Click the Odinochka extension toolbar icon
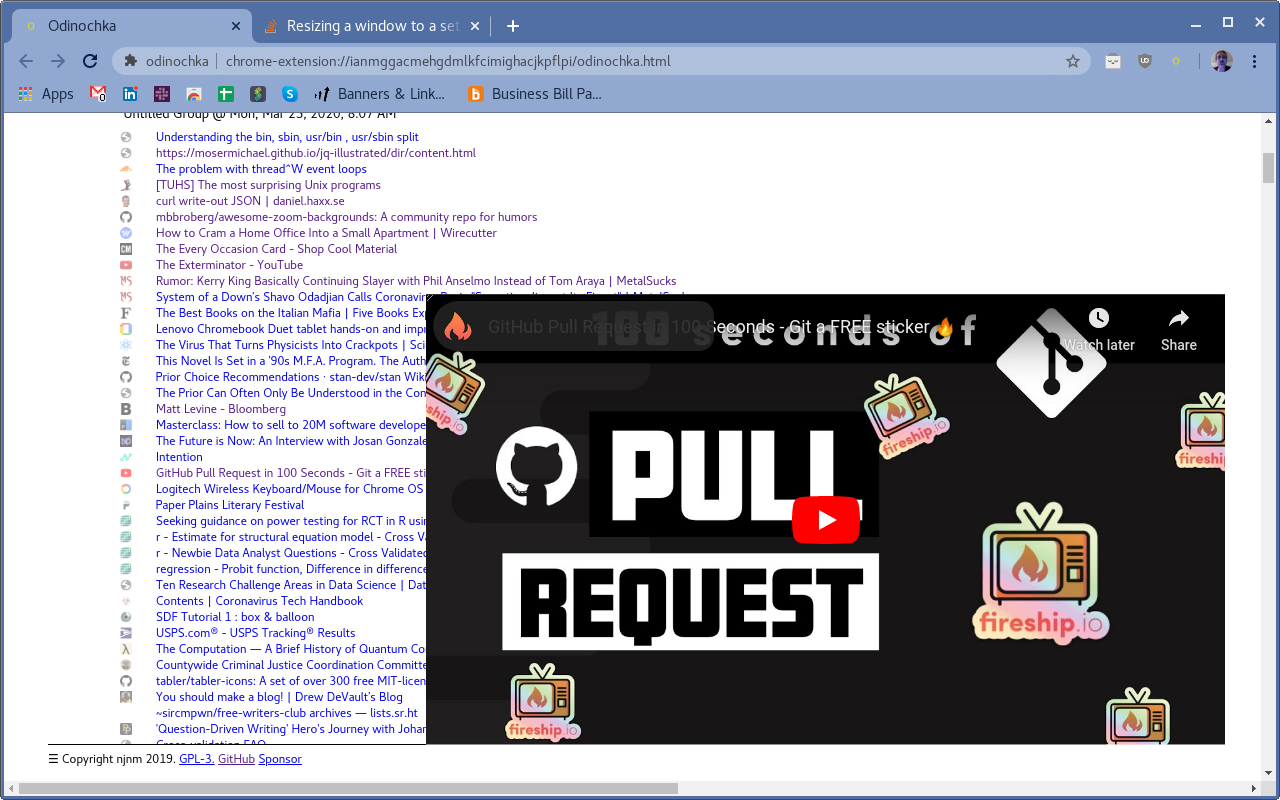The height and width of the screenshot is (800, 1280). pos(1176,61)
